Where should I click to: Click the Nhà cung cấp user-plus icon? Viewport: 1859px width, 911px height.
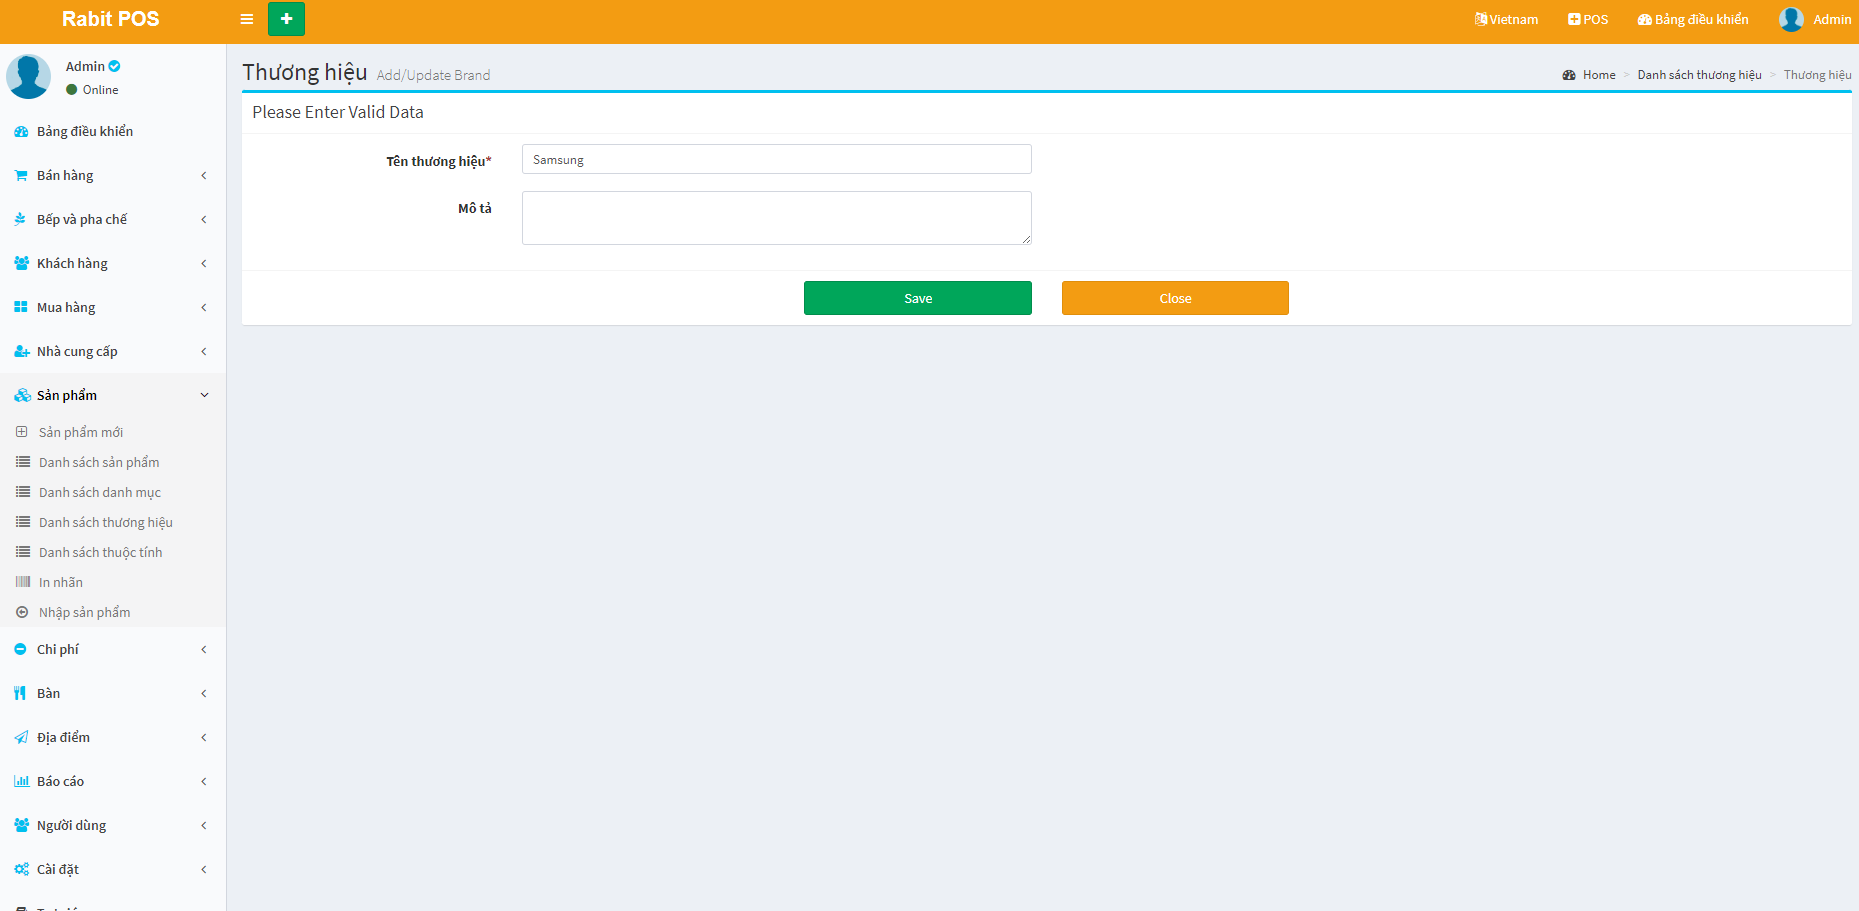[x=21, y=352]
